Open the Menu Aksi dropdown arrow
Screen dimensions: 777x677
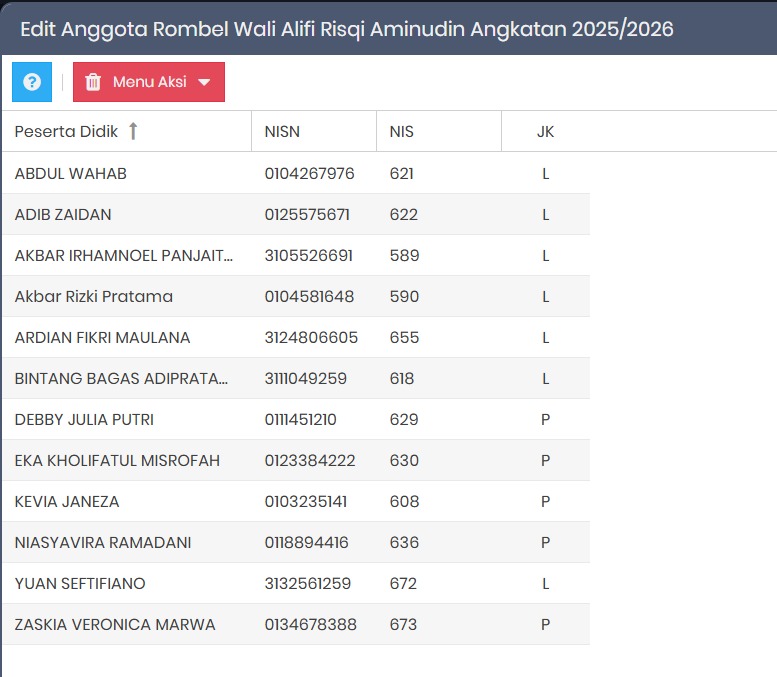204,83
